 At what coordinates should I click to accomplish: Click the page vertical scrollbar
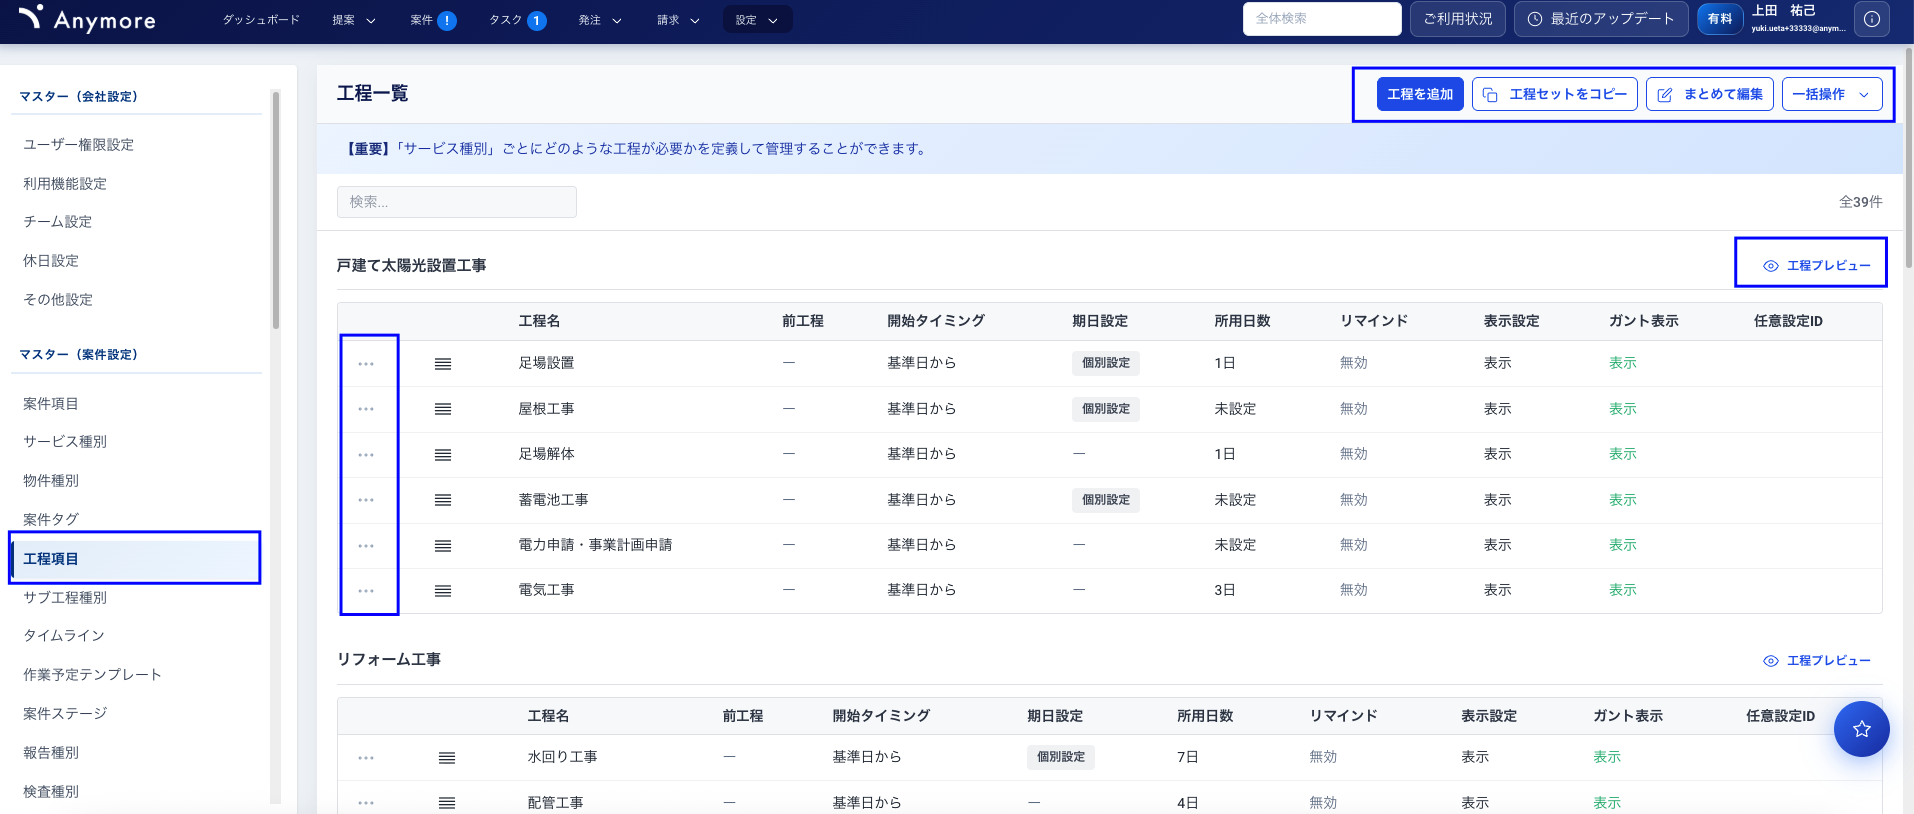[x=1909, y=156]
